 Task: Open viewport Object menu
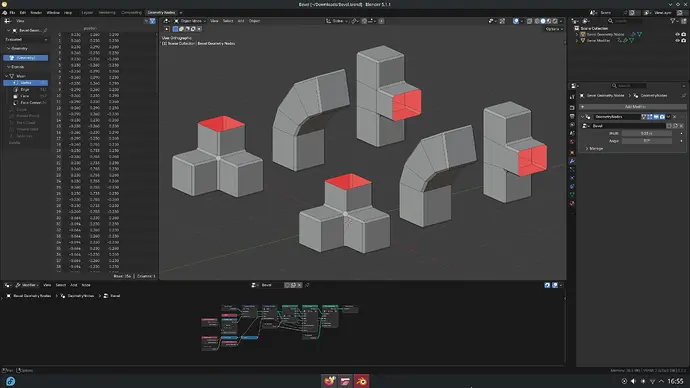point(254,21)
